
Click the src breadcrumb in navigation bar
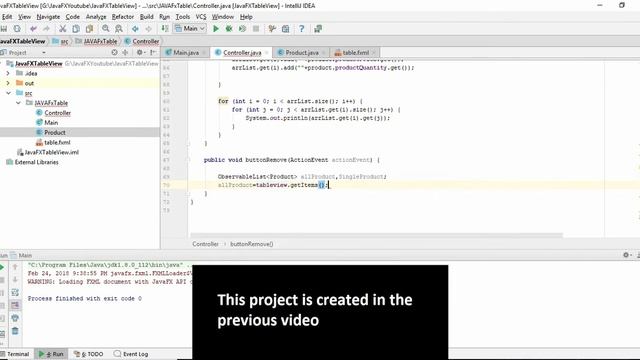[60, 41]
